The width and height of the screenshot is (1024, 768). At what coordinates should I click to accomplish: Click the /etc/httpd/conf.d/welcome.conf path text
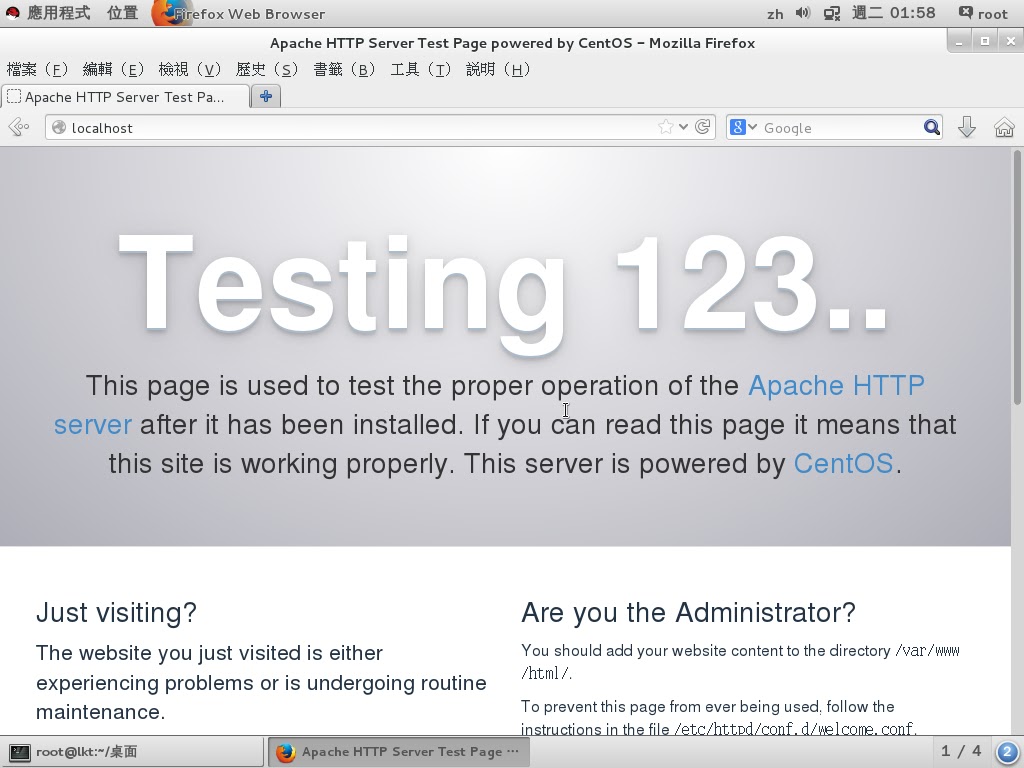pos(794,729)
